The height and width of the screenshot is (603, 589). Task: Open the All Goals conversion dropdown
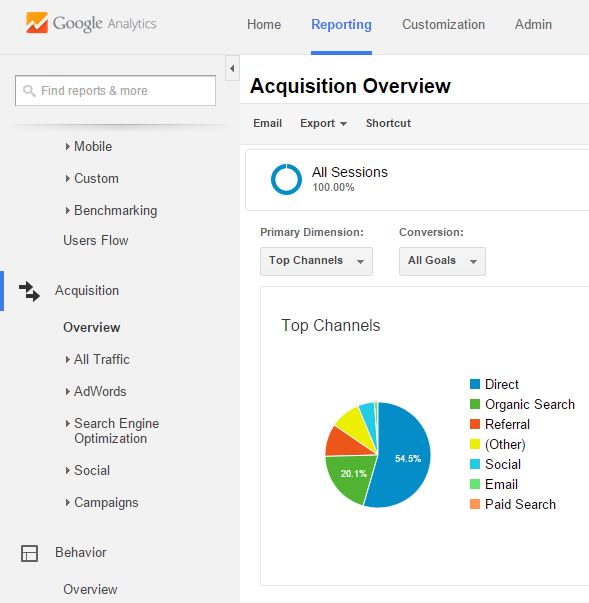tap(442, 261)
